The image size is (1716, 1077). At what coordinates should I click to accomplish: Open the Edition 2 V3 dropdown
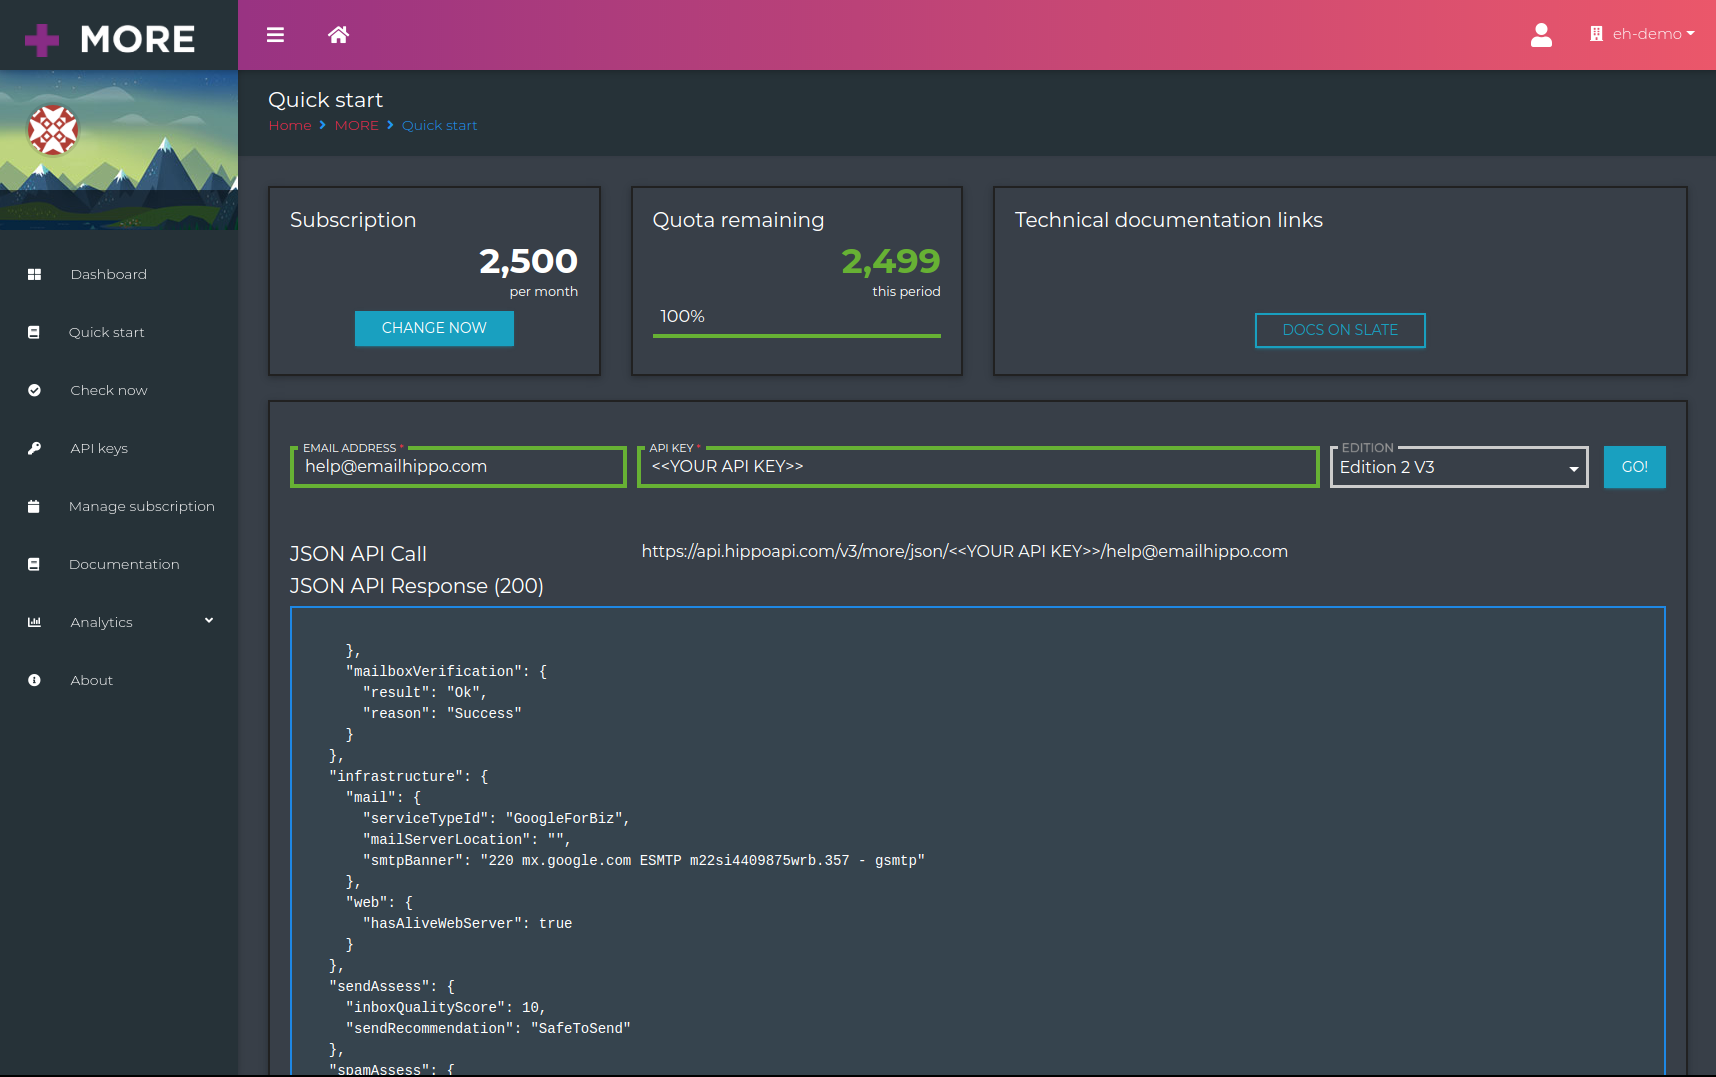1458,467
